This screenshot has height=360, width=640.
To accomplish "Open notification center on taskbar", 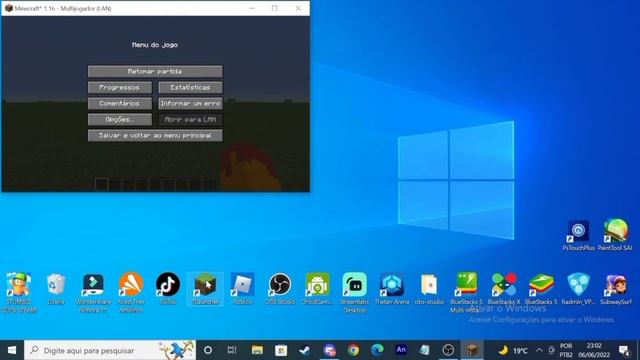I will (x=624, y=350).
